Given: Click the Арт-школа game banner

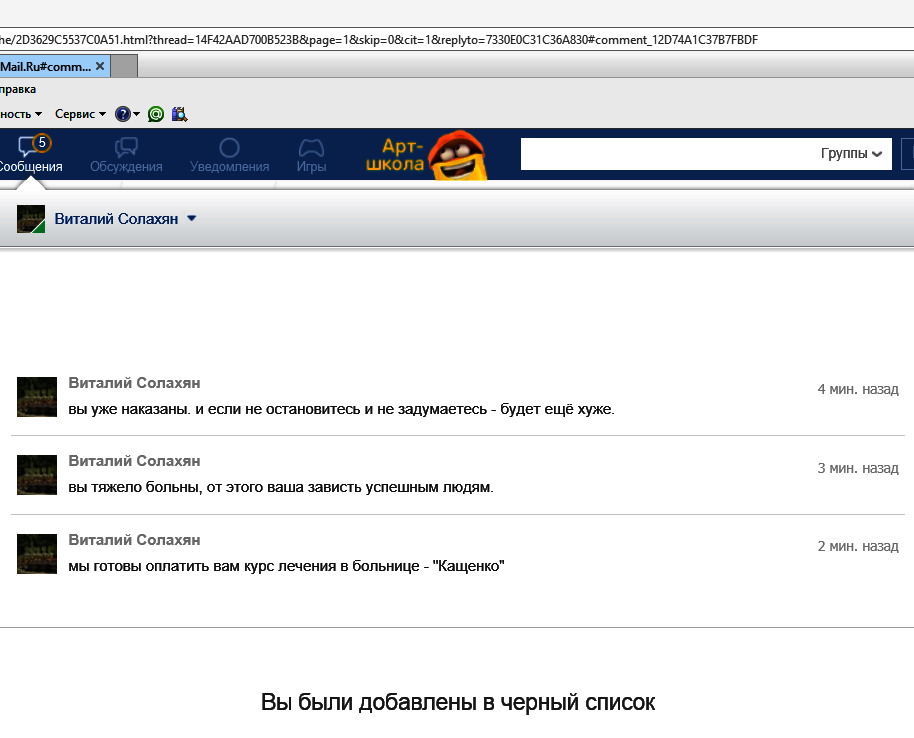Looking at the screenshot, I should (x=428, y=156).
